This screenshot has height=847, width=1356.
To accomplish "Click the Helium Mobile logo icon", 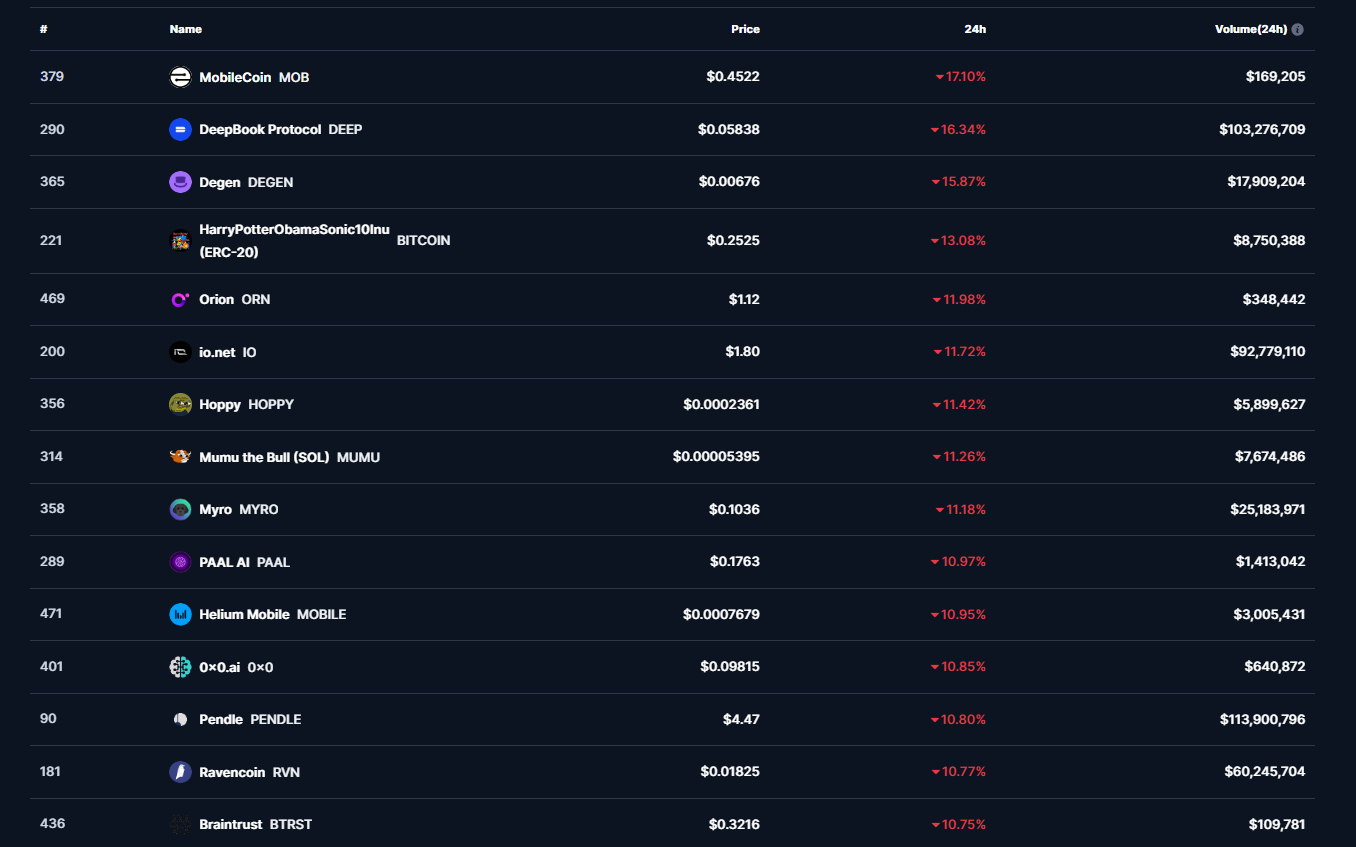I will pyautogui.click(x=180, y=614).
